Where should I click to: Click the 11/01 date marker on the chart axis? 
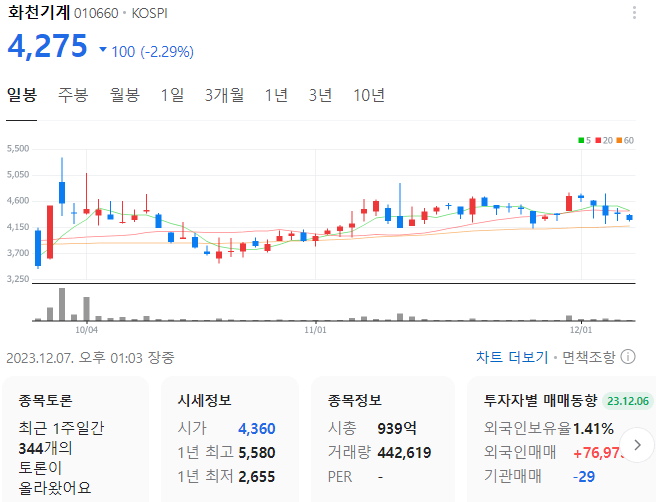pos(315,330)
